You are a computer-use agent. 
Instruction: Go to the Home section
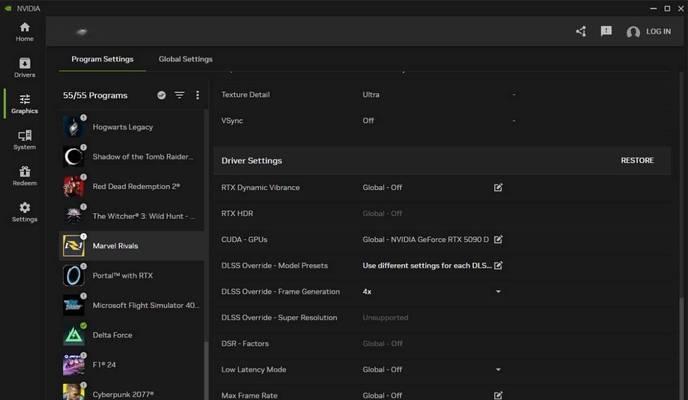click(25, 32)
